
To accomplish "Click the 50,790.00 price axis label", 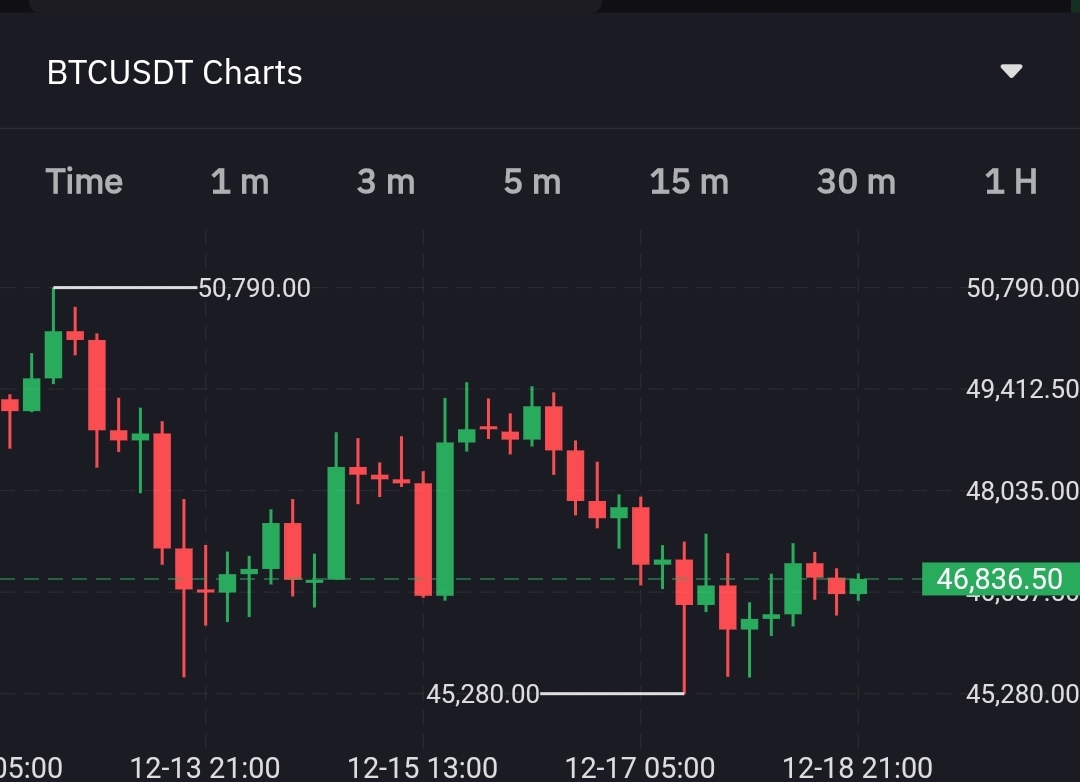I will pos(1022,288).
